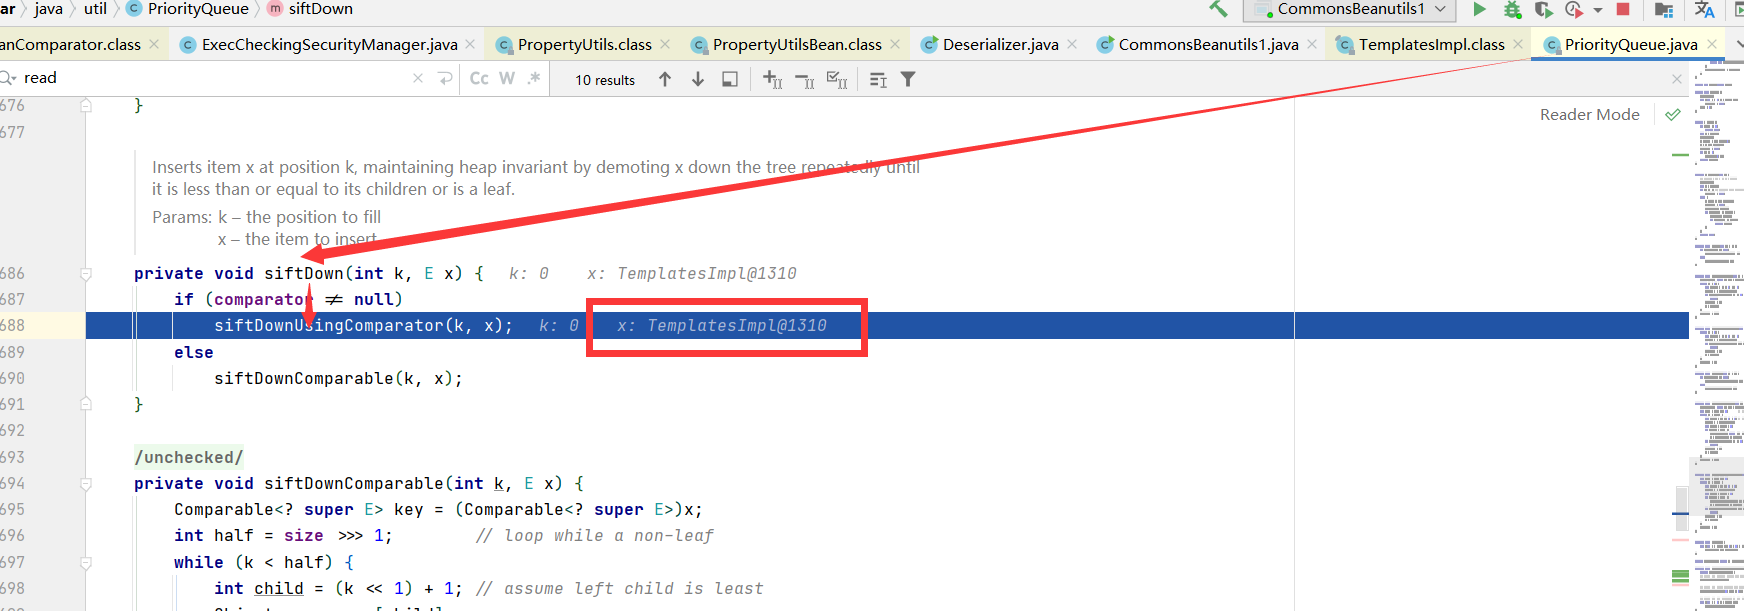
Task: Show hidden editor tabs dropdown arrow
Action: point(1739,44)
